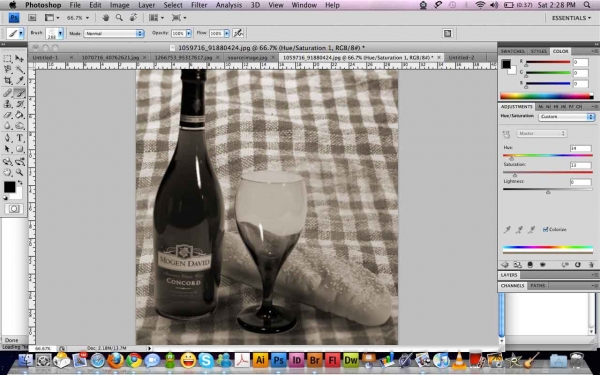Screen dimensions: 600x375
Task: Switch to the SWATCHES panel tab
Action: (513, 51)
